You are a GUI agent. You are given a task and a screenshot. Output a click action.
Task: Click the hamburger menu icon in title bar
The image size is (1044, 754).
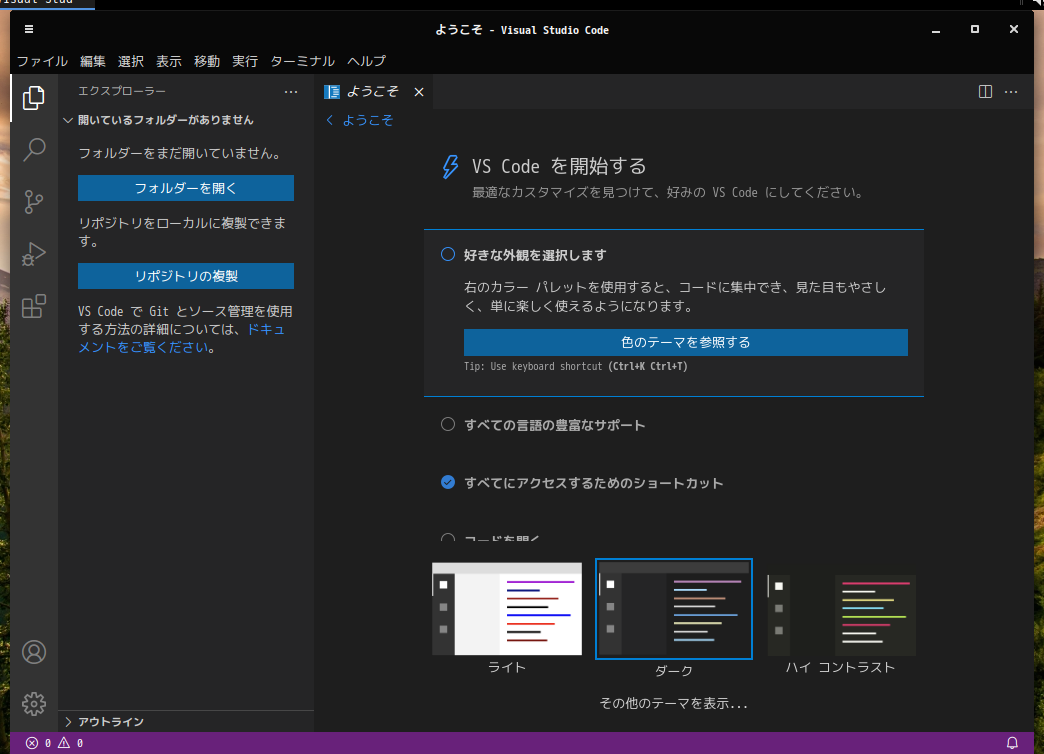[x=29, y=29]
